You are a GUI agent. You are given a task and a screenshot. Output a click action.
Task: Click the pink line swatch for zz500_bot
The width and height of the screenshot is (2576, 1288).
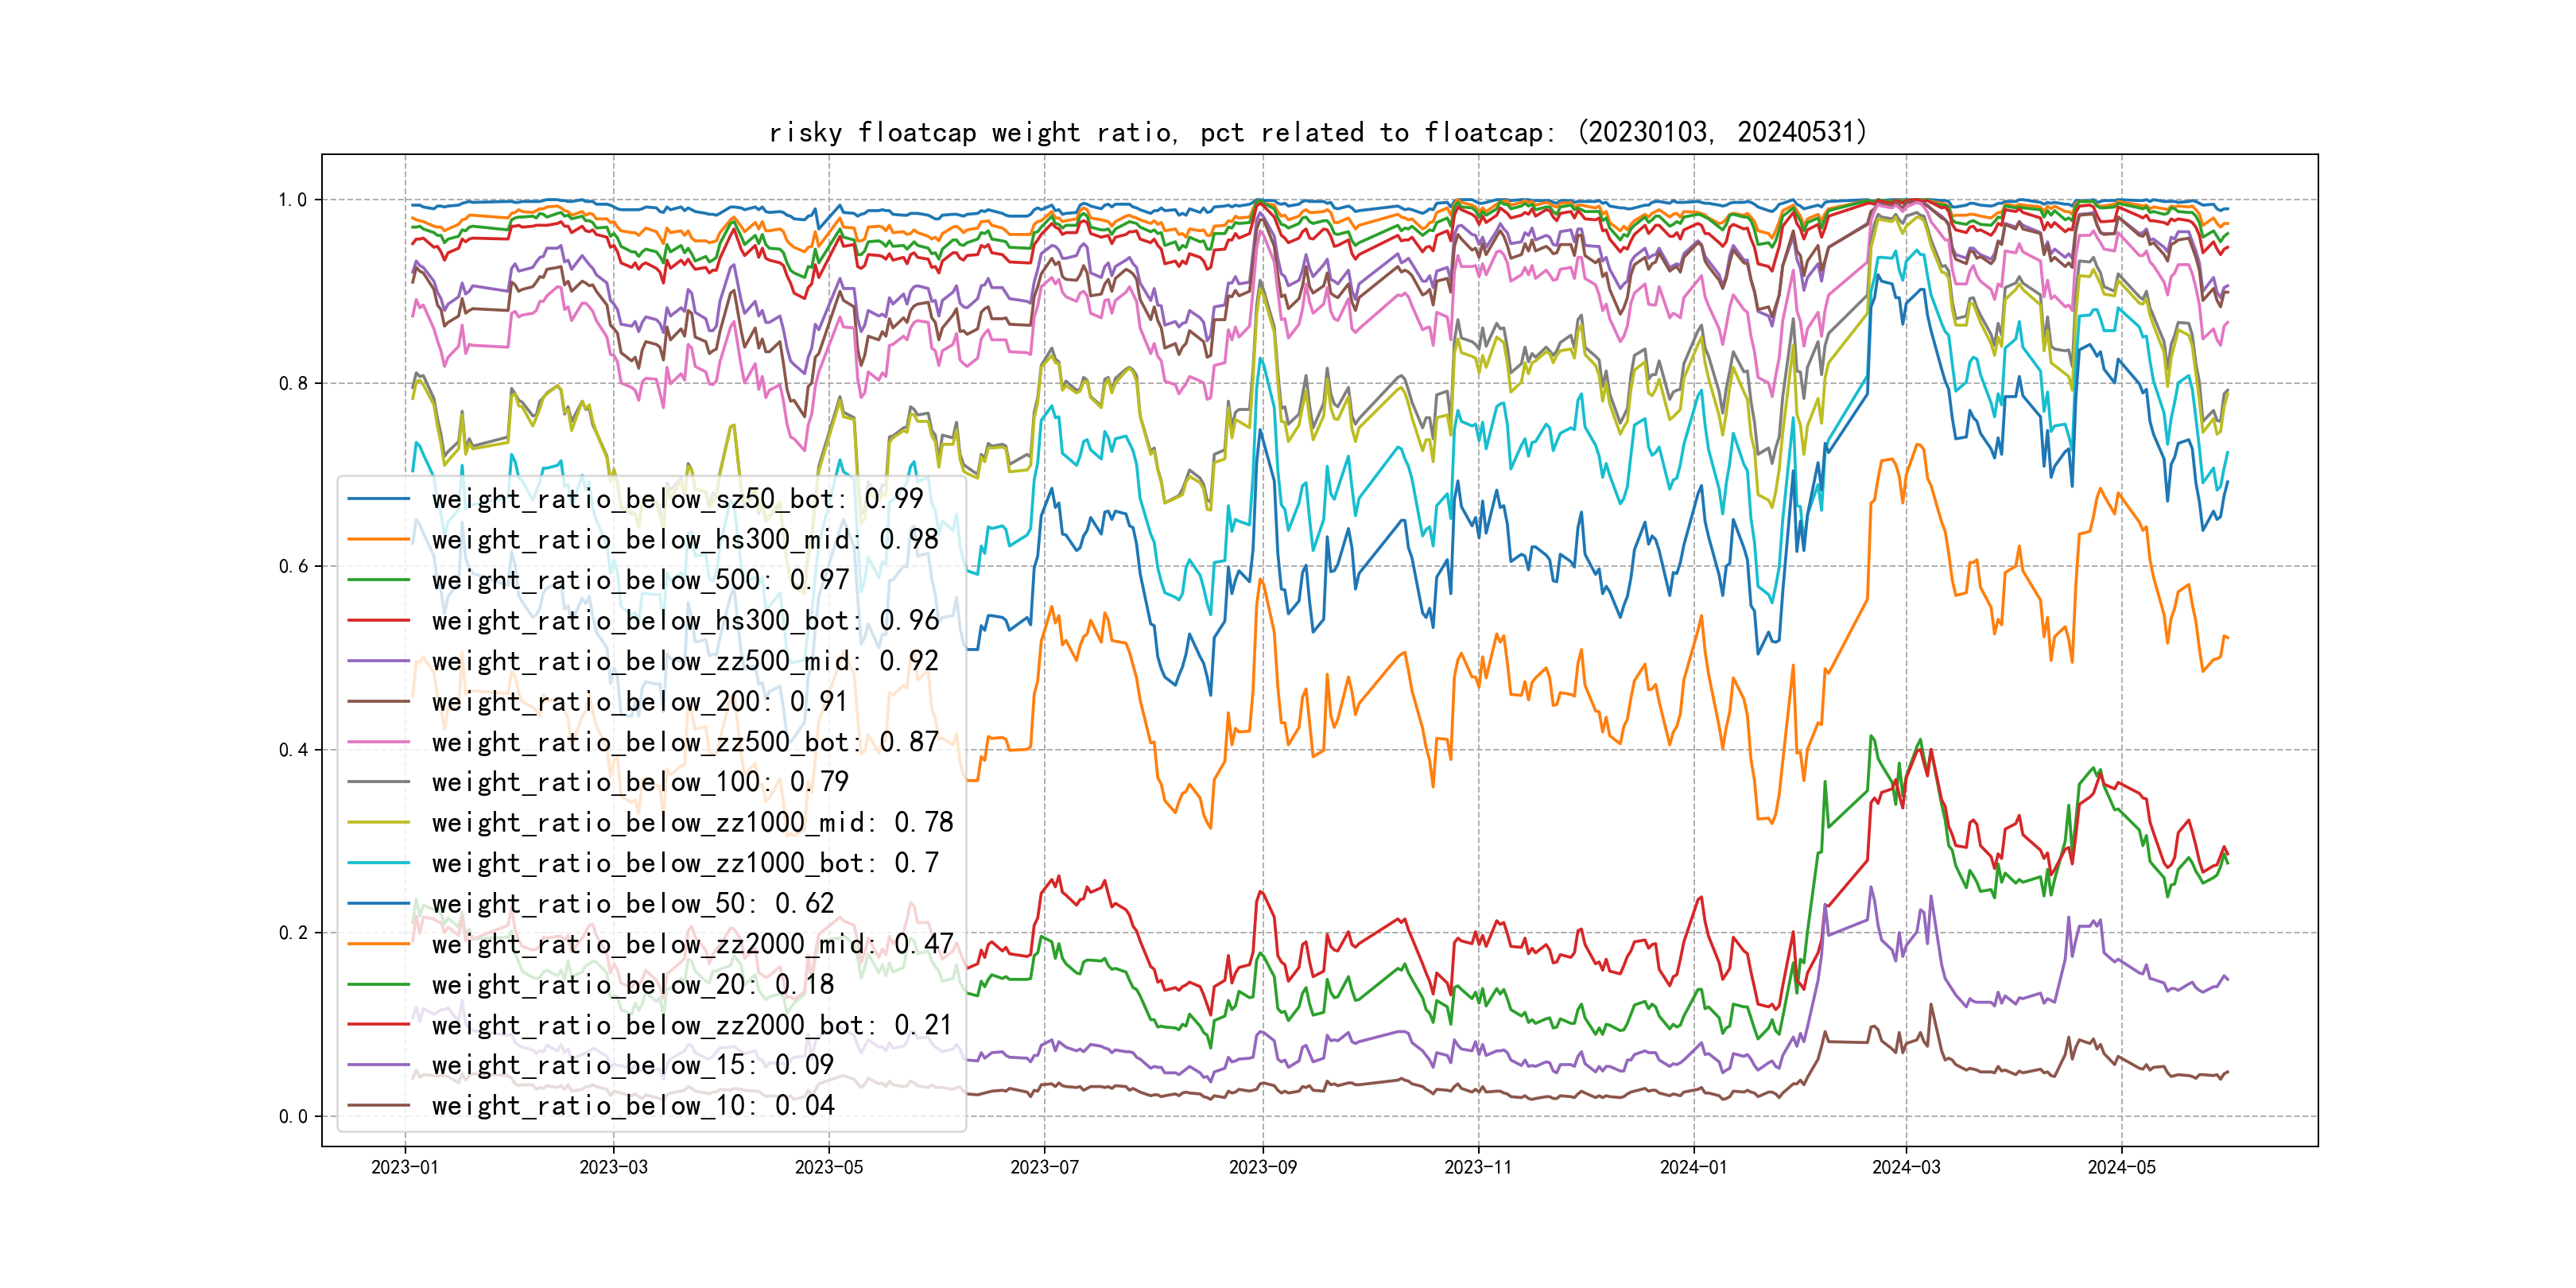[379, 742]
